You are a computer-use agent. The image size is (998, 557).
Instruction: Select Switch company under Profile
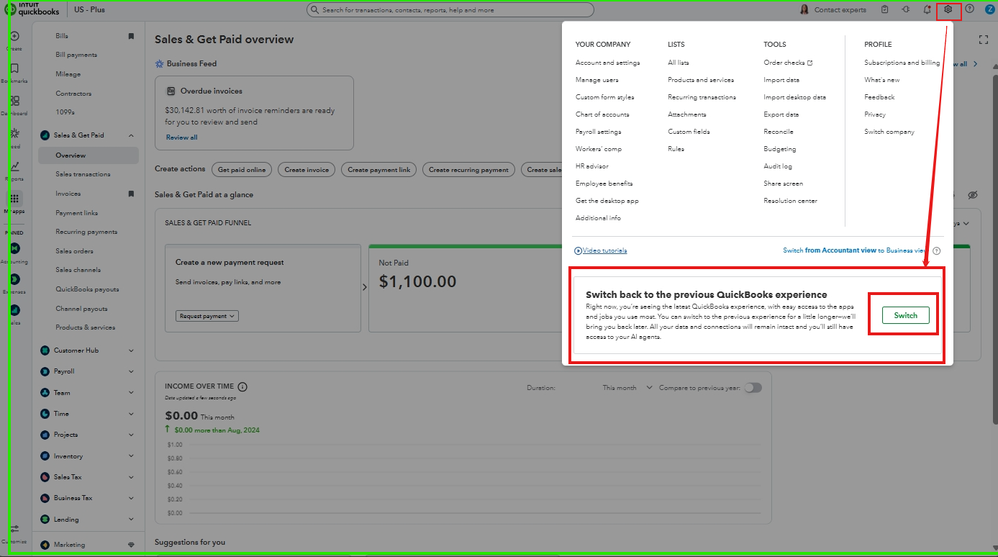point(889,132)
